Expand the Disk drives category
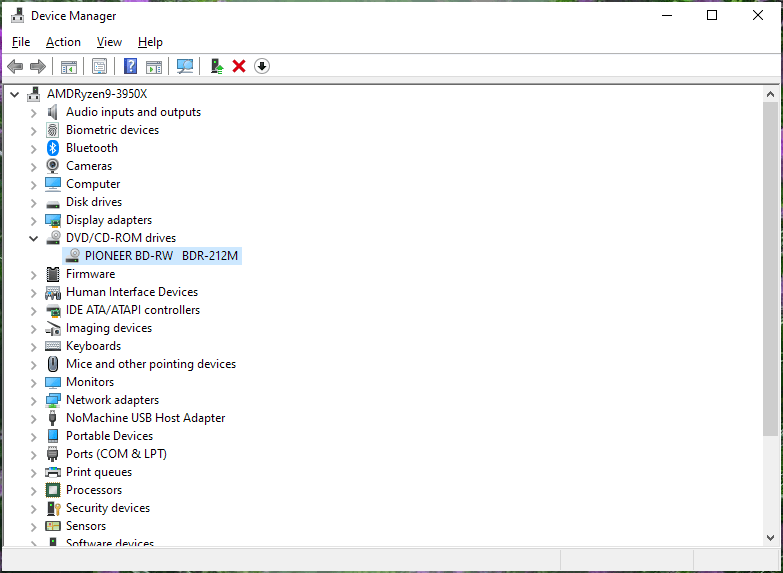This screenshot has height=573, width=783. click(x=33, y=202)
